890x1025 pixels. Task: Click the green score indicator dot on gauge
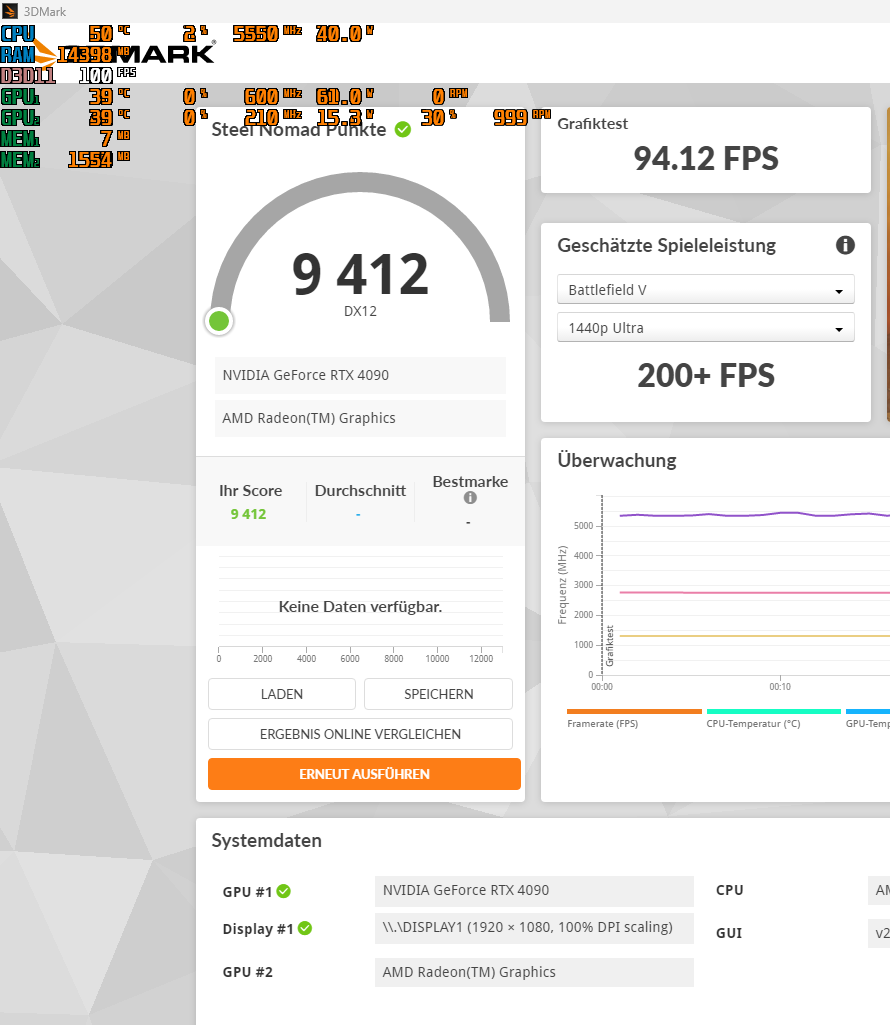click(219, 321)
